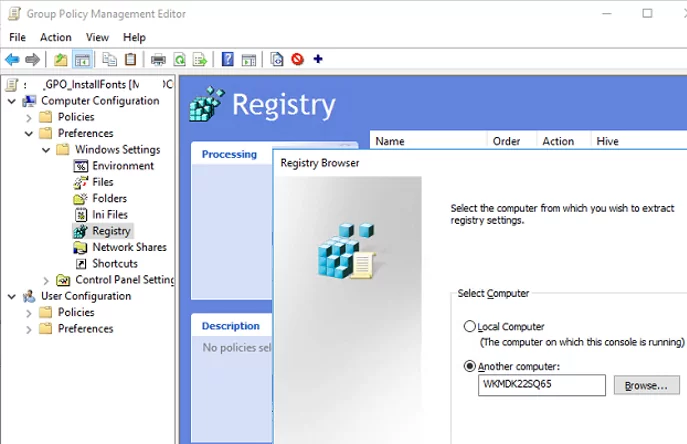Viewport: 687px width, 444px height.
Task: Click the red stop/disable toolbar icon
Action: (x=297, y=59)
